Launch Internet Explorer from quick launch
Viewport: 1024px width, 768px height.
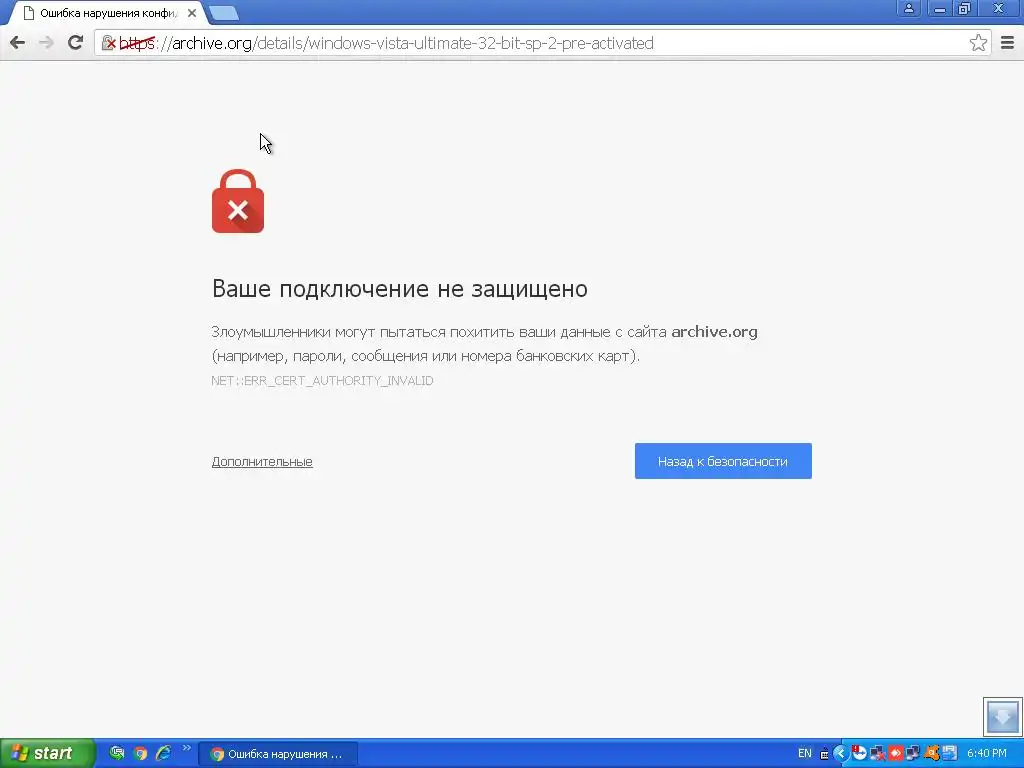point(163,753)
